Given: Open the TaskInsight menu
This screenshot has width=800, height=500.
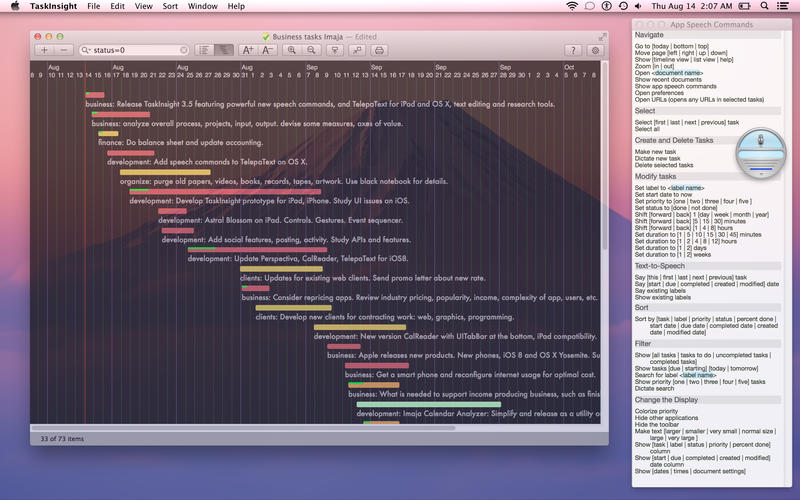Looking at the screenshot, I should (x=53, y=6).
